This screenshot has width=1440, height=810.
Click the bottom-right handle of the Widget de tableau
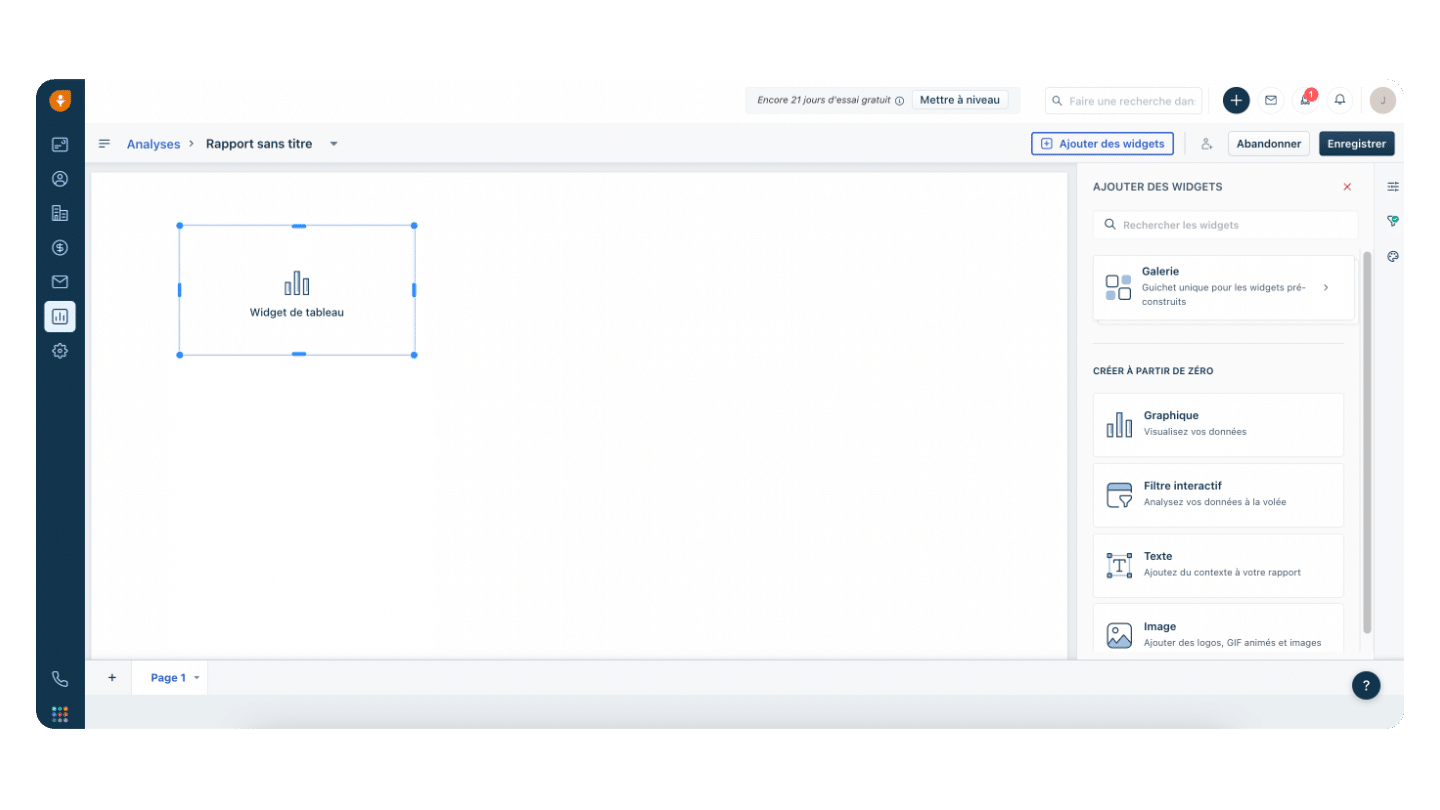[414, 355]
